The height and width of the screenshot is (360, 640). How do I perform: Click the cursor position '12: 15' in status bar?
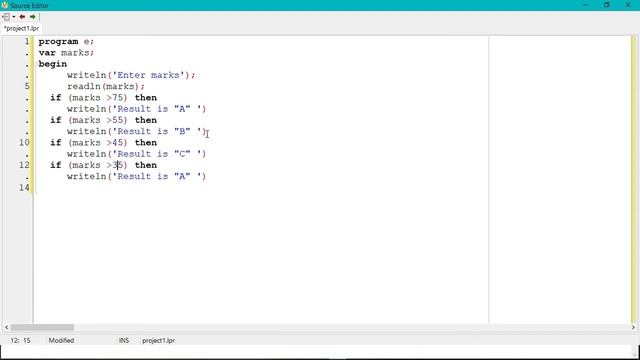[x=20, y=340]
